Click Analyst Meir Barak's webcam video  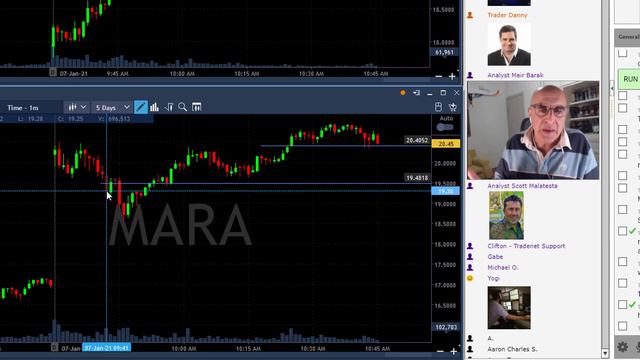[x=533, y=130]
